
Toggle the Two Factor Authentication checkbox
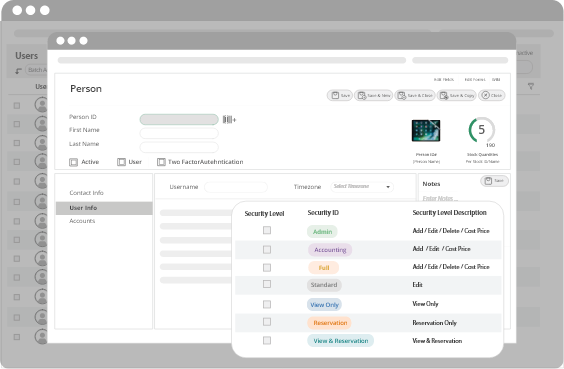(161, 162)
